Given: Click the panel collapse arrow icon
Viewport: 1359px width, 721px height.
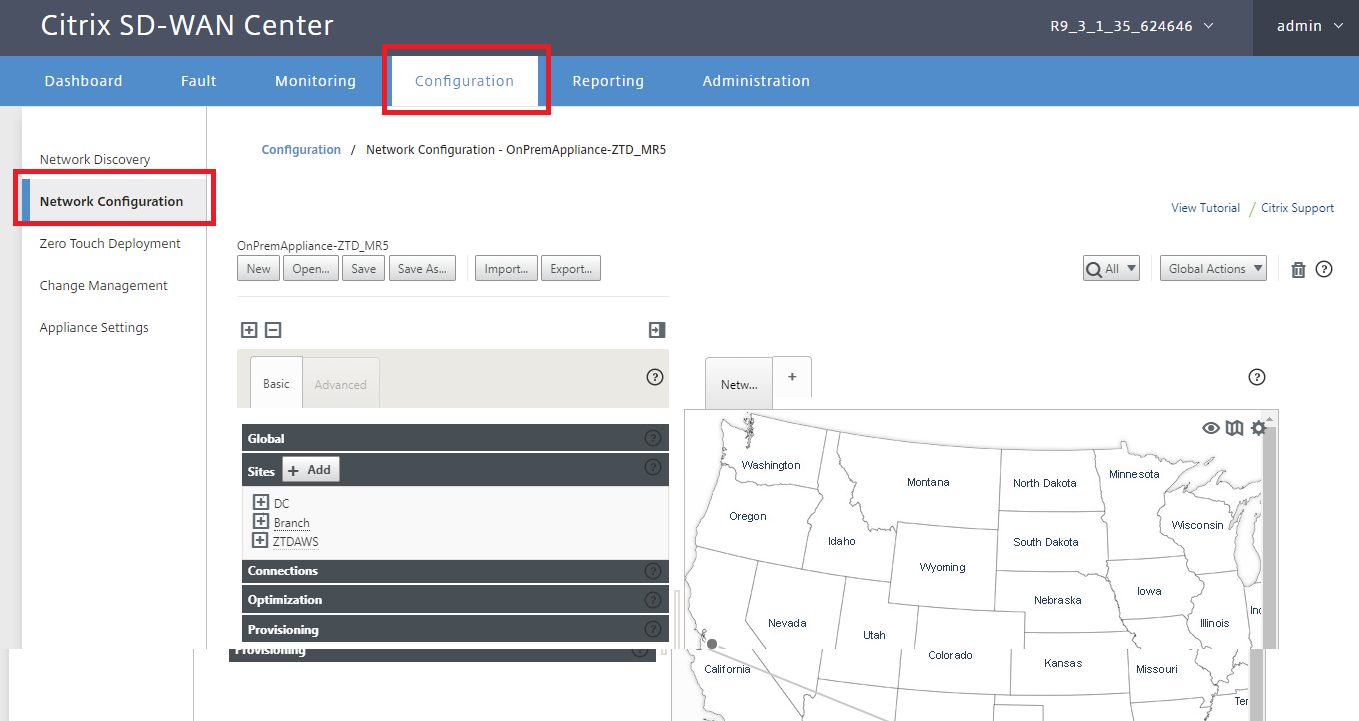Looking at the screenshot, I should pyautogui.click(x=657, y=330).
